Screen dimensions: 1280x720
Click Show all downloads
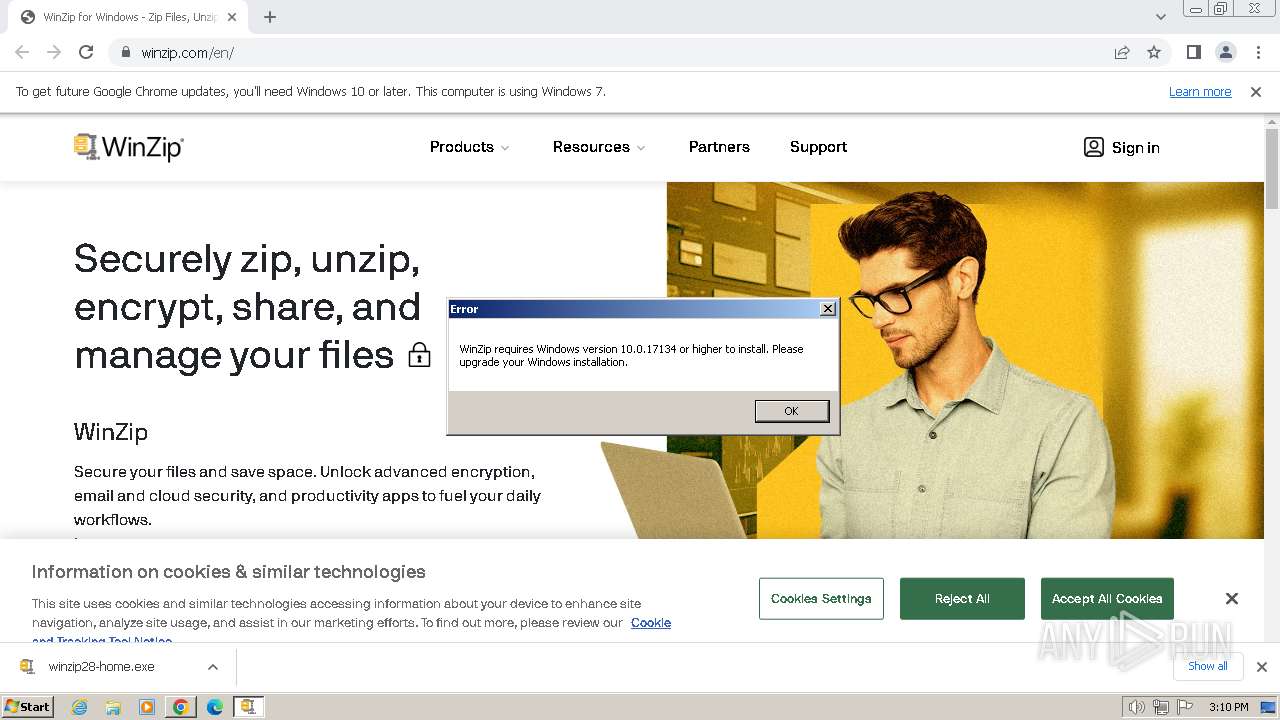(1208, 666)
